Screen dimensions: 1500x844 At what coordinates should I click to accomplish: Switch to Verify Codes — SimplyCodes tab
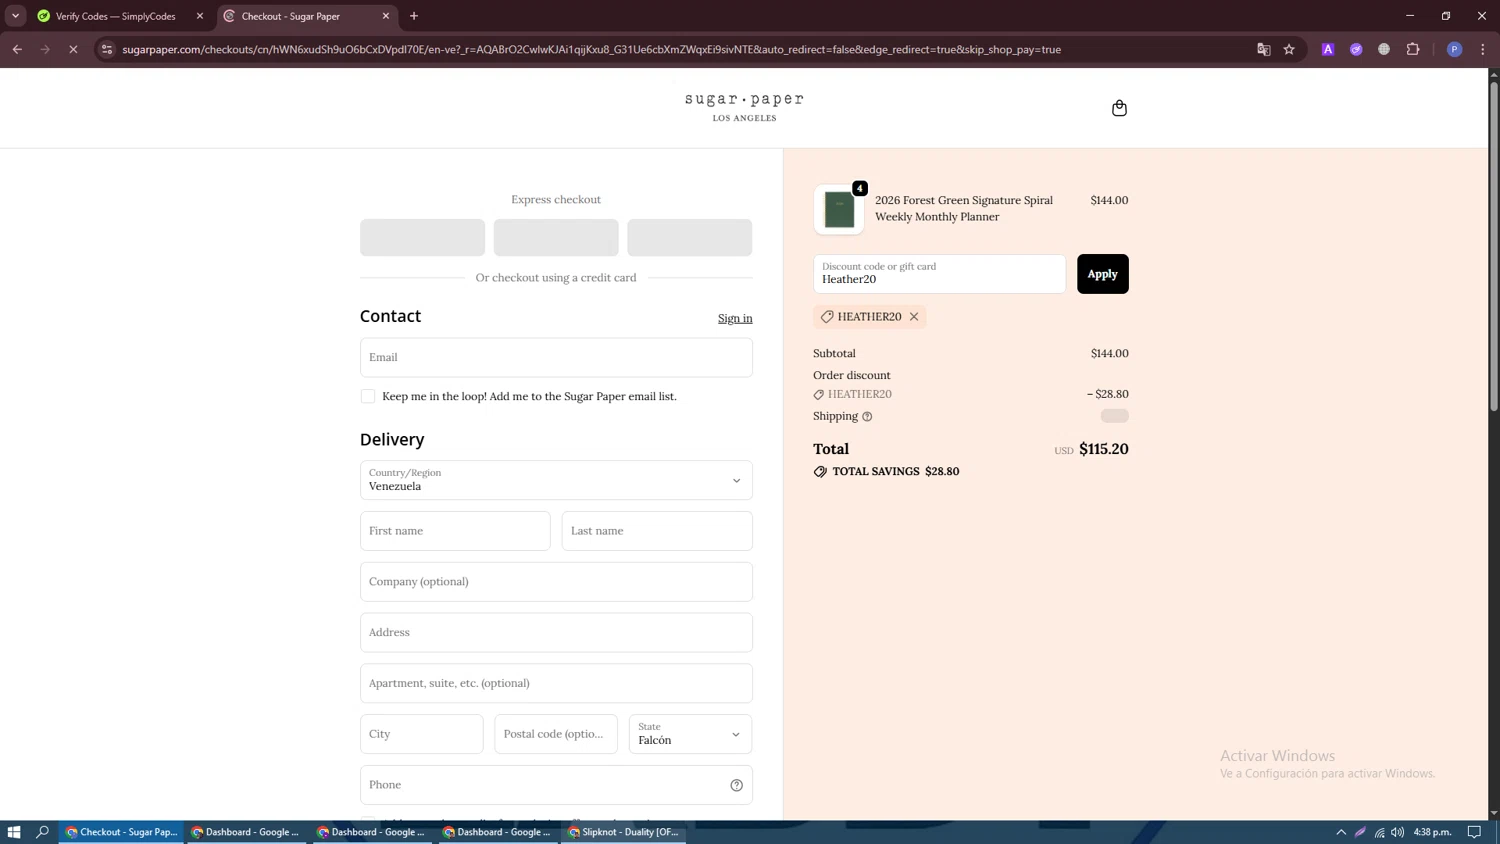pyautogui.click(x=116, y=16)
